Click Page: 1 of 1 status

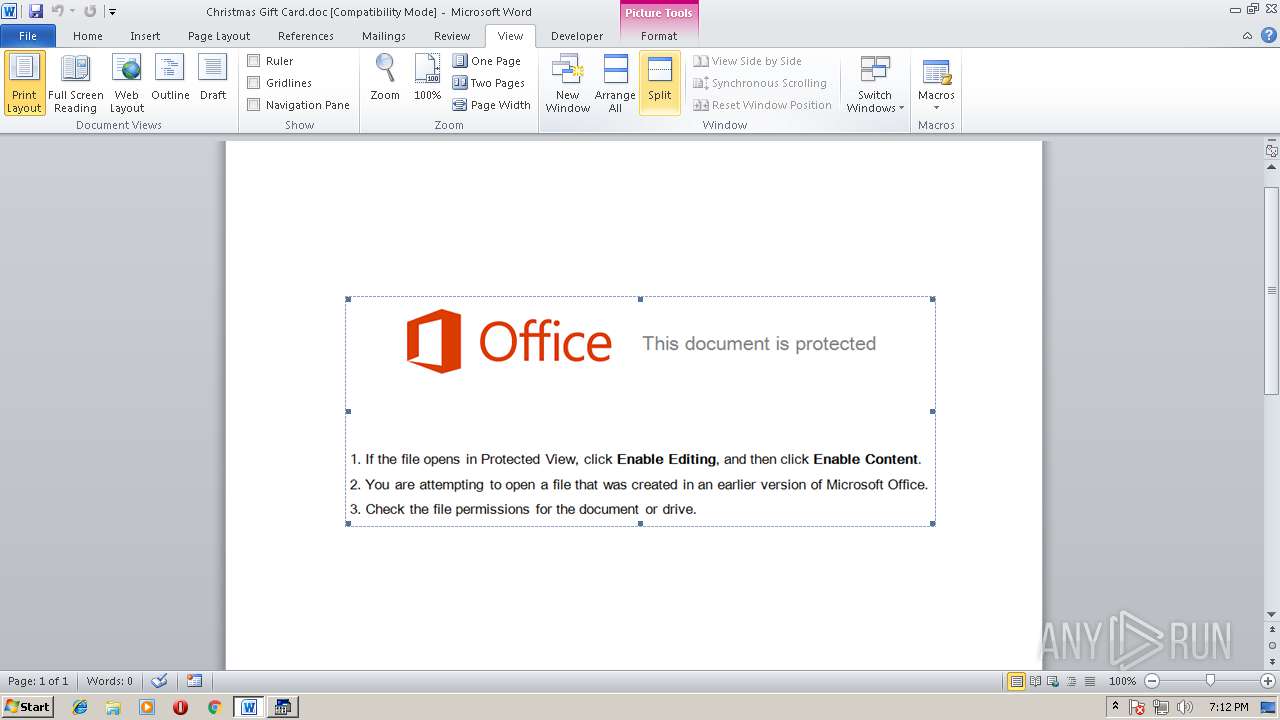tap(38, 681)
